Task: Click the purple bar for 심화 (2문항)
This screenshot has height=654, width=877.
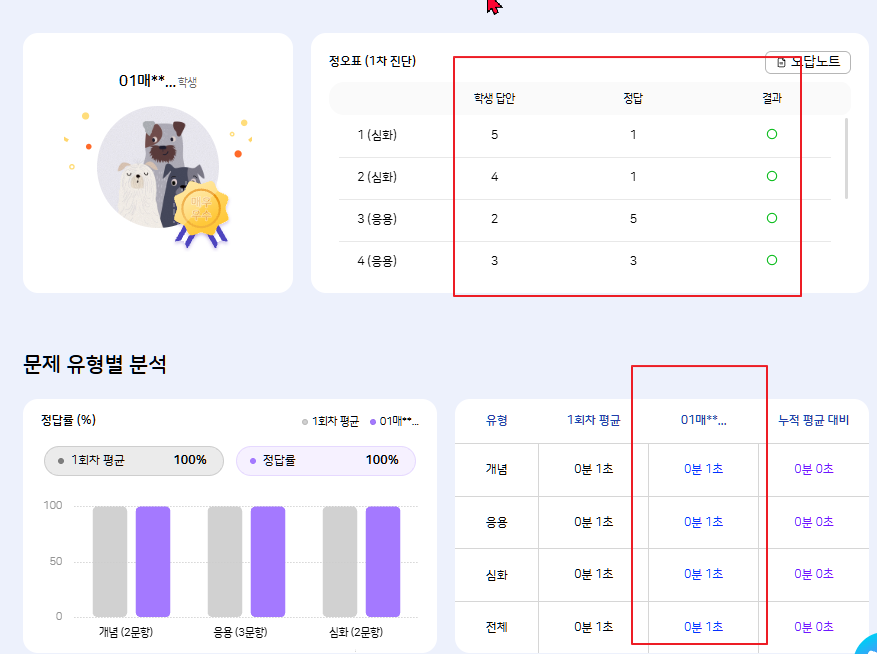Action: coord(382,561)
